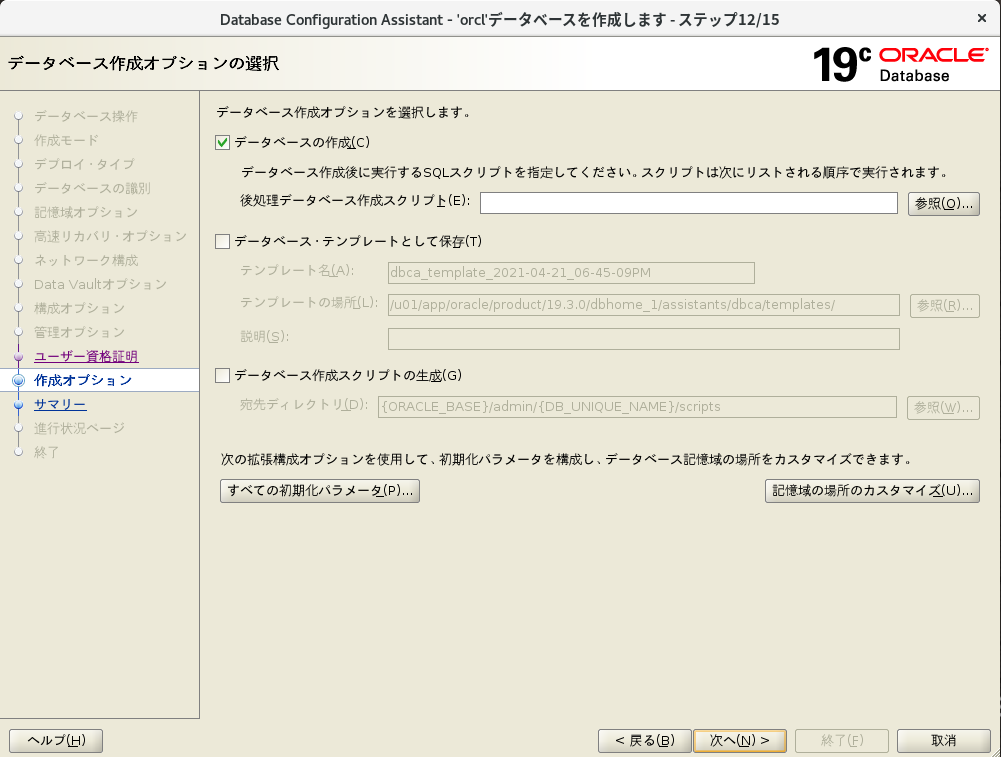Close the Database Configuration Assistant window
The height and width of the screenshot is (757, 1001).
click(981, 18)
